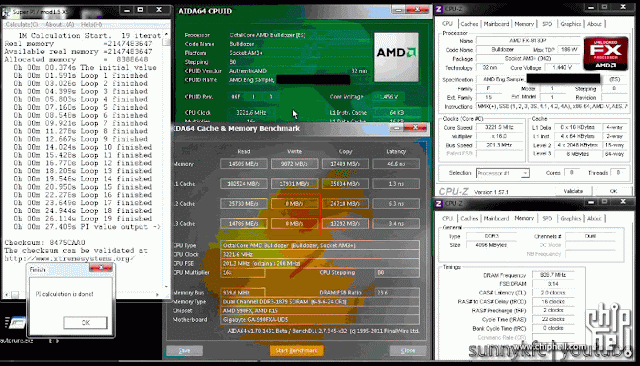This screenshot has width=640, height=366.
Task: Click Validate button in CPU-Z
Action: [x=573, y=191]
